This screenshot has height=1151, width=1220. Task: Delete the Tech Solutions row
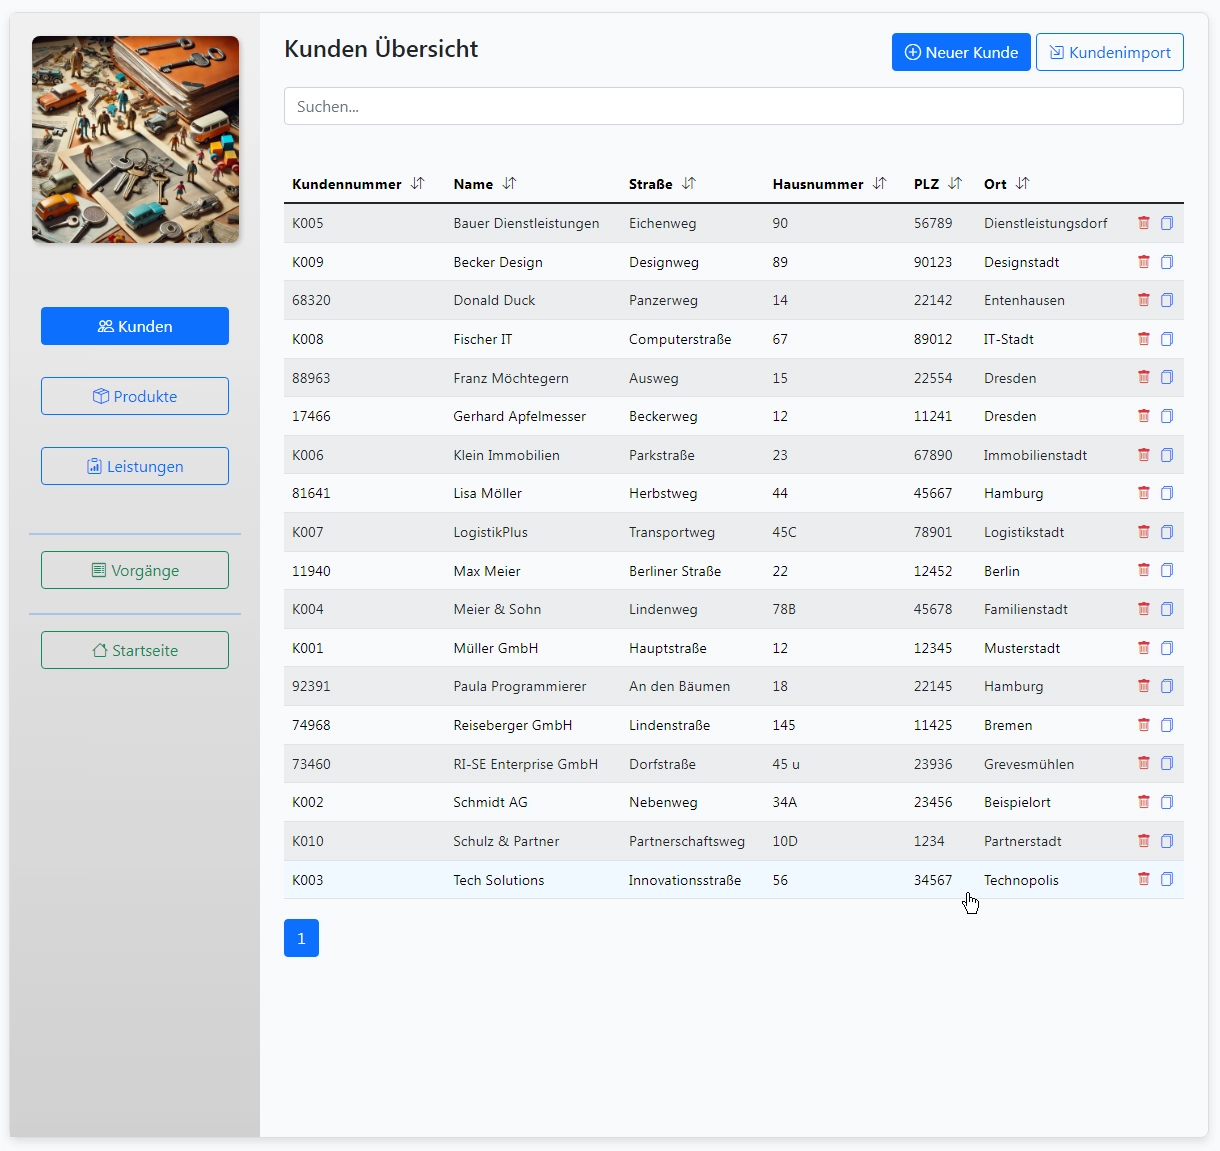1143,879
